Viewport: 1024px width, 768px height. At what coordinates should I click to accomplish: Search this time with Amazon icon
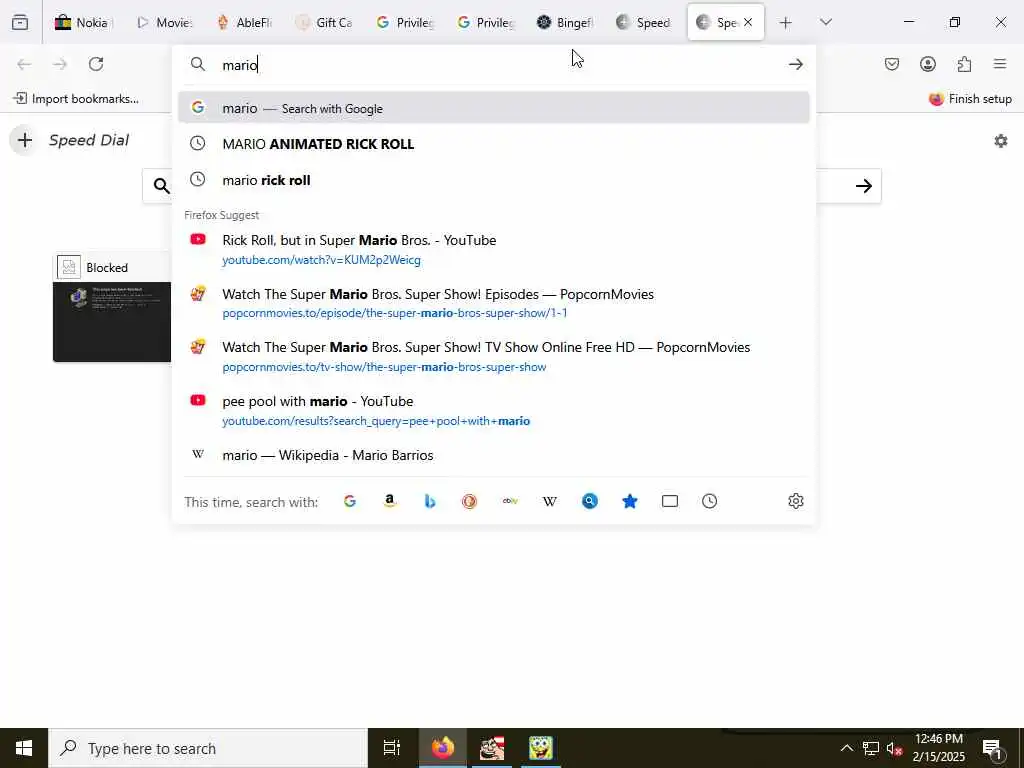click(x=390, y=502)
